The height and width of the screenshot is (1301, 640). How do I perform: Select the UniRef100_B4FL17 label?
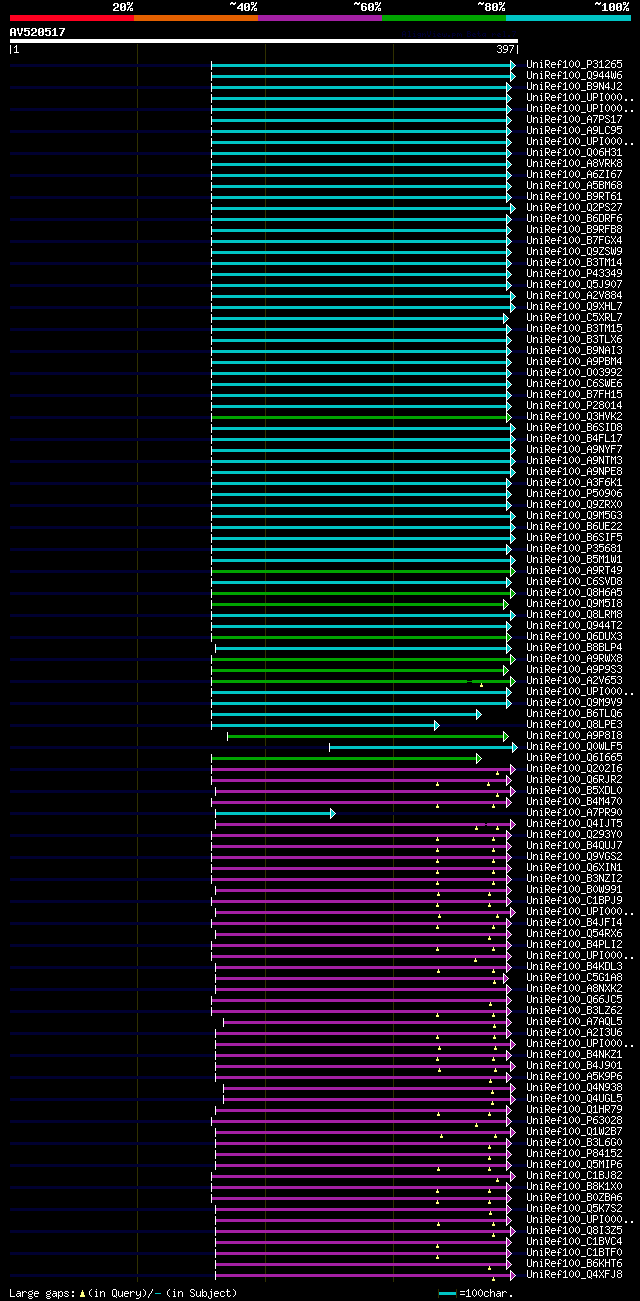click(574, 439)
